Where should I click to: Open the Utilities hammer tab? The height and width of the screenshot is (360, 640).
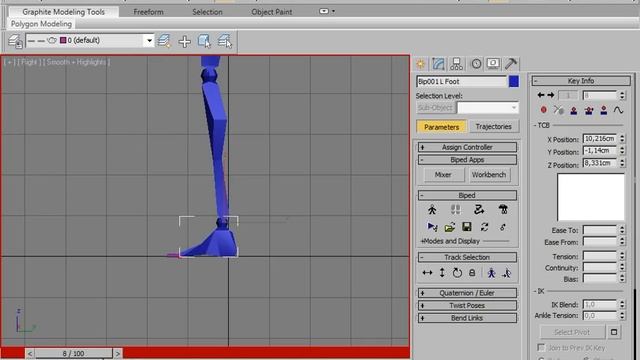(x=511, y=64)
